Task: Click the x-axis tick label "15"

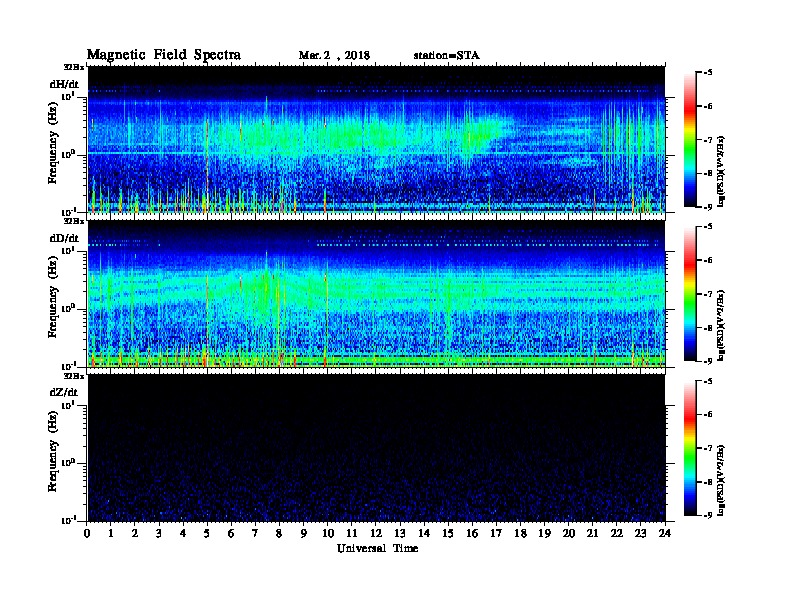Action: [448, 533]
